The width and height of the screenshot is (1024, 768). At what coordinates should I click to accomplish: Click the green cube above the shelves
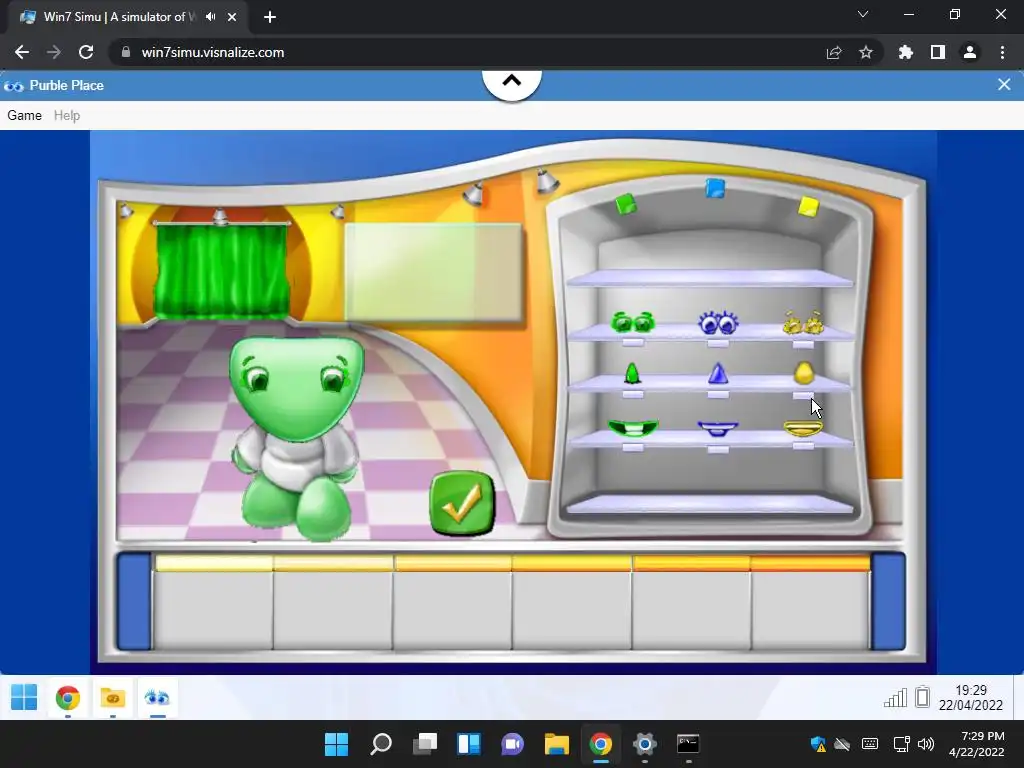point(626,204)
